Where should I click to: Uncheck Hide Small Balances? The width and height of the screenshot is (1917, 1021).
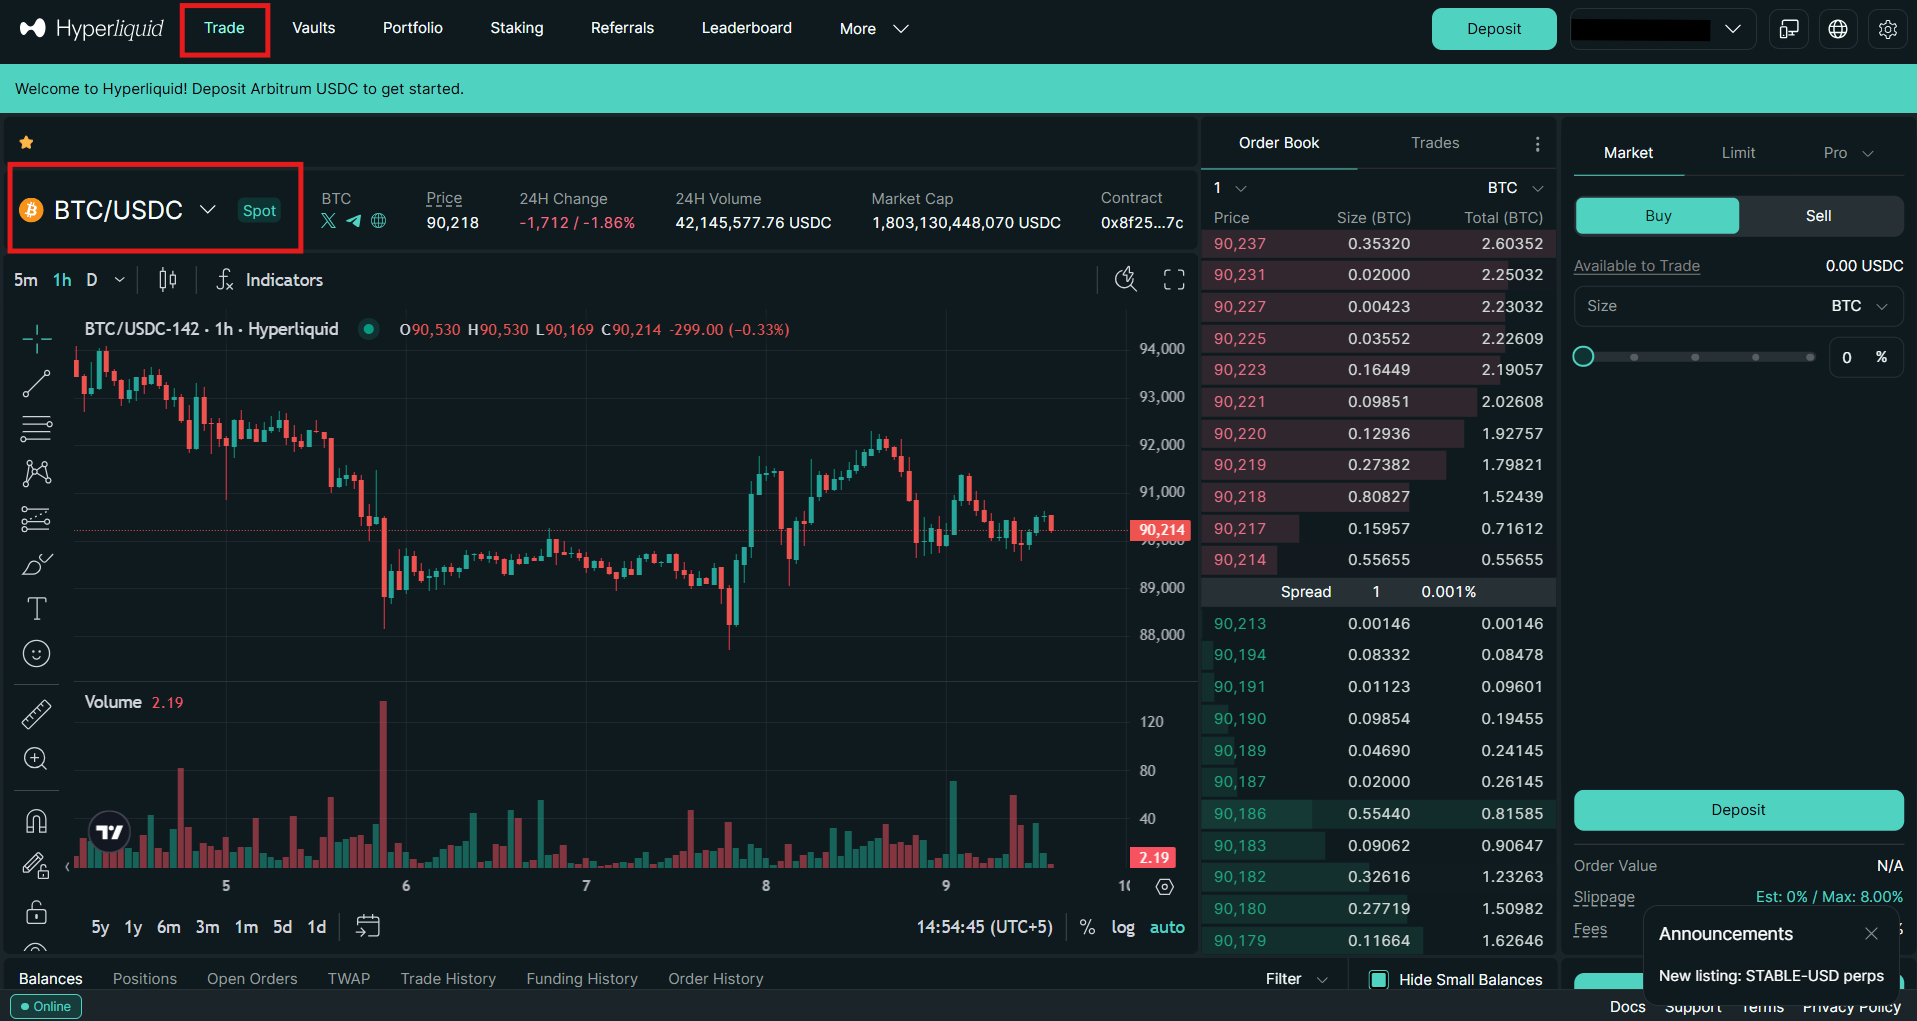[1379, 979]
